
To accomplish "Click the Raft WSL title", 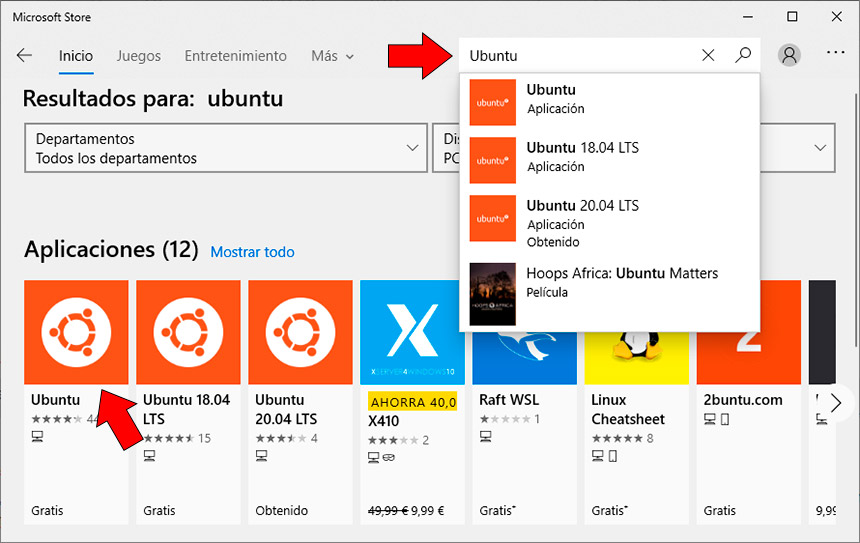I will point(509,400).
